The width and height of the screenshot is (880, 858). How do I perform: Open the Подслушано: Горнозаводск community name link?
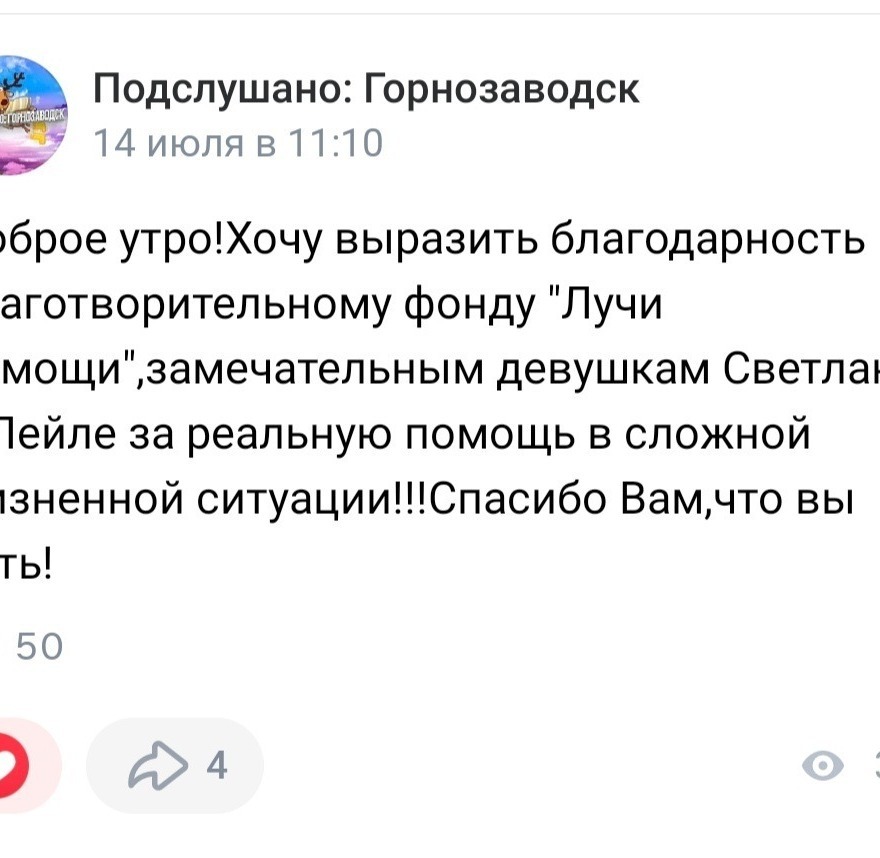(366, 90)
